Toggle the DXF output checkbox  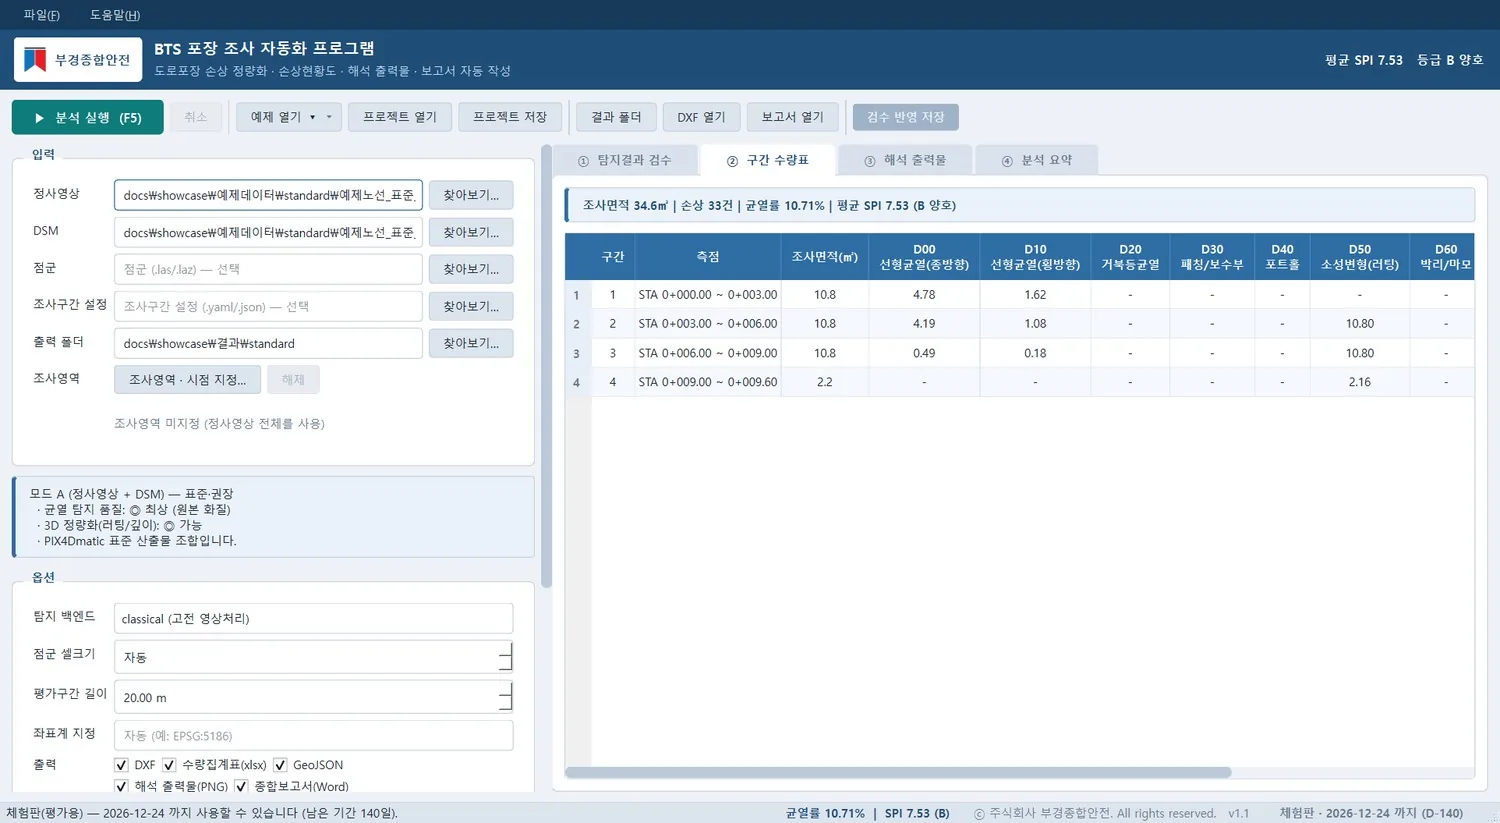[x=121, y=765]
